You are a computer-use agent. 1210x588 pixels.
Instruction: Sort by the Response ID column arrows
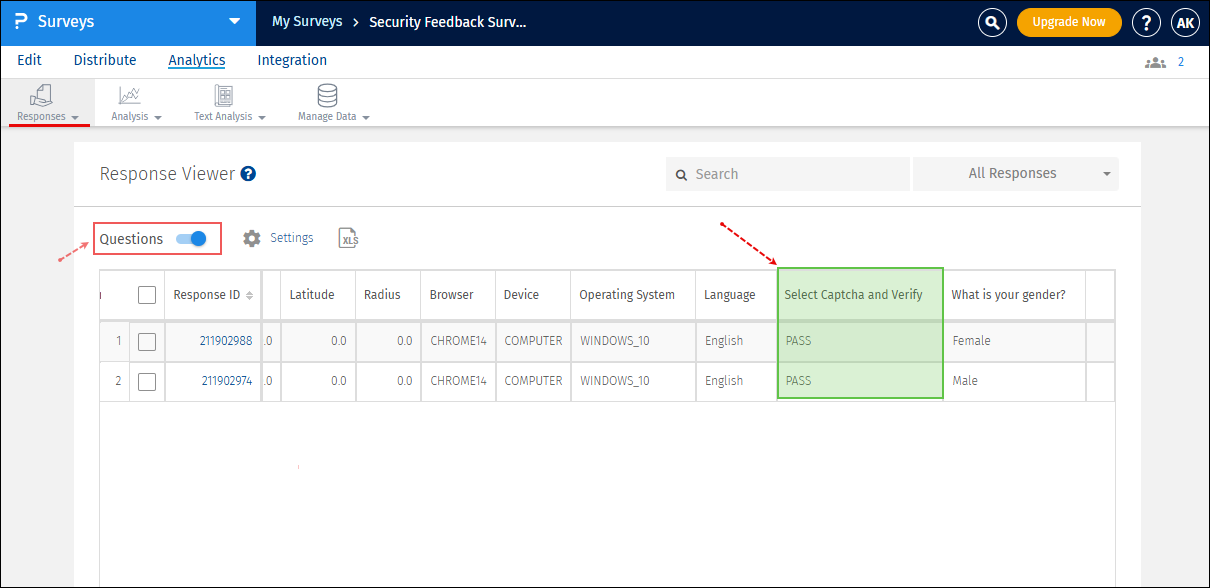pyautogui.click(x=249, y=296)
